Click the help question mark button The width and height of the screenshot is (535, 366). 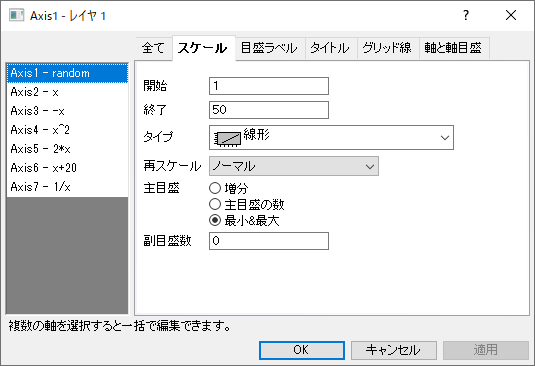pos(466,15)
